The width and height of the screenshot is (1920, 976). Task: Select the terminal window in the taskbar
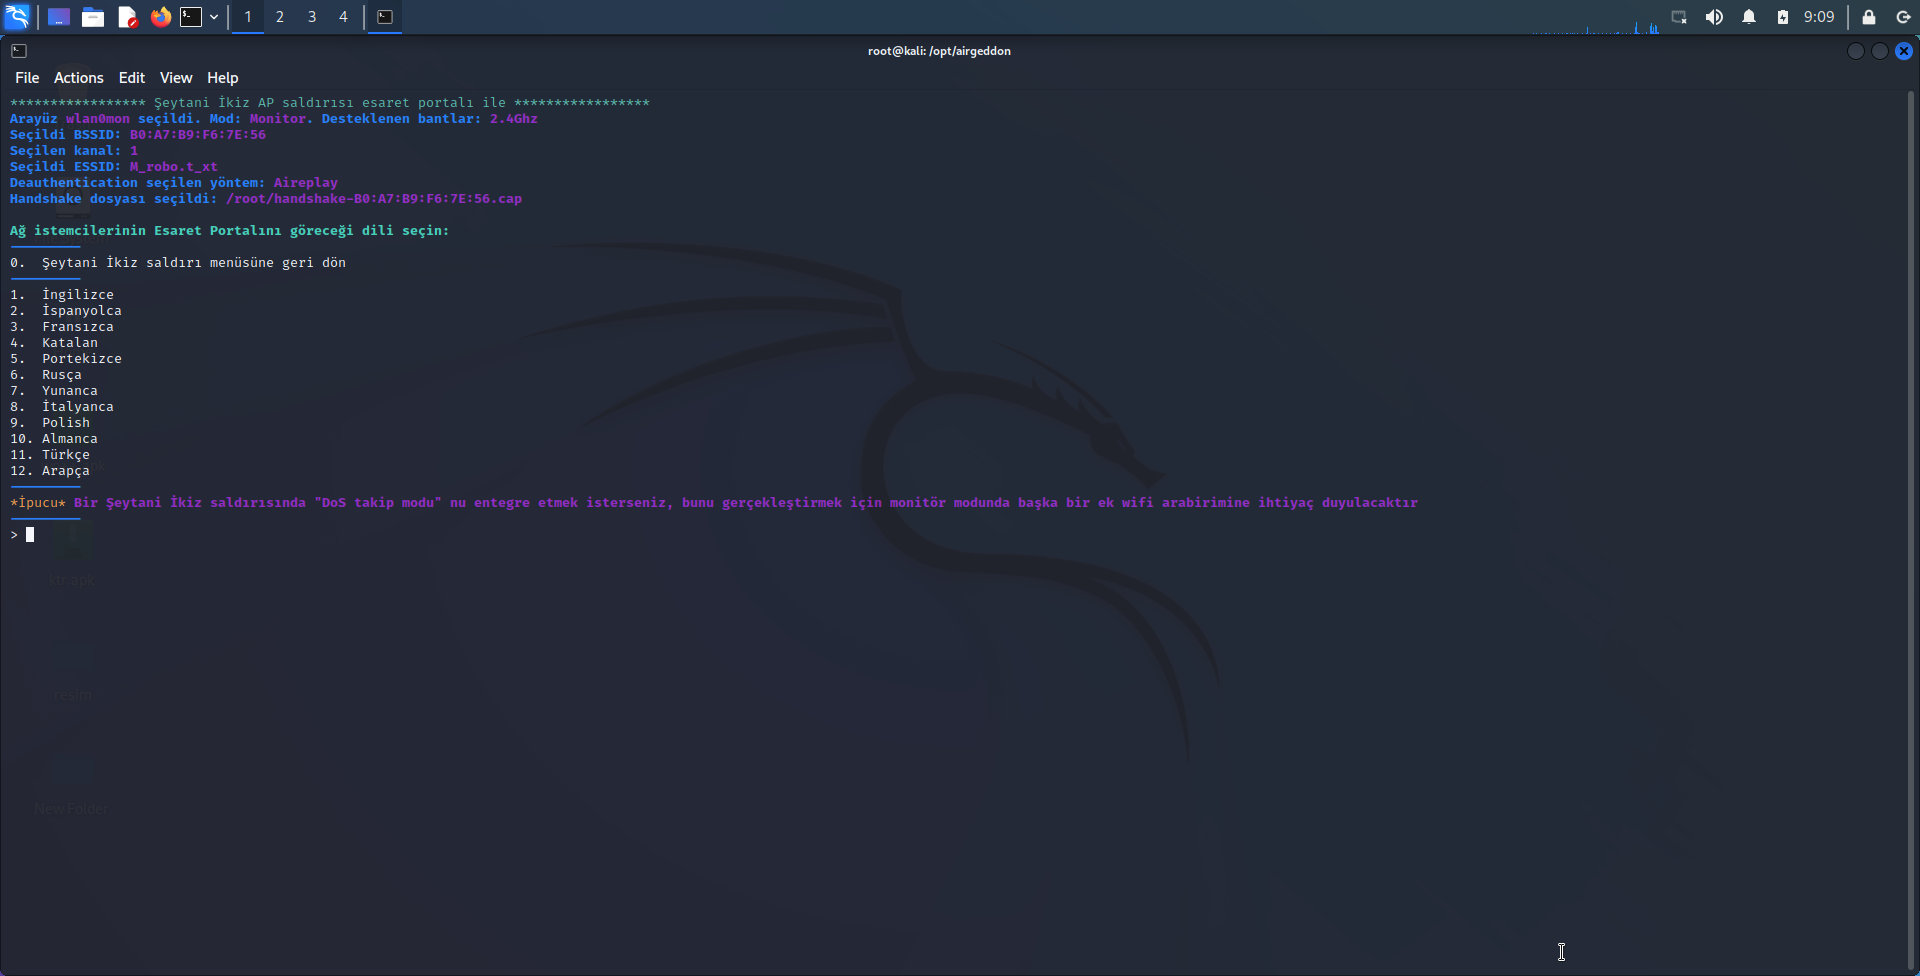[385, 17]
